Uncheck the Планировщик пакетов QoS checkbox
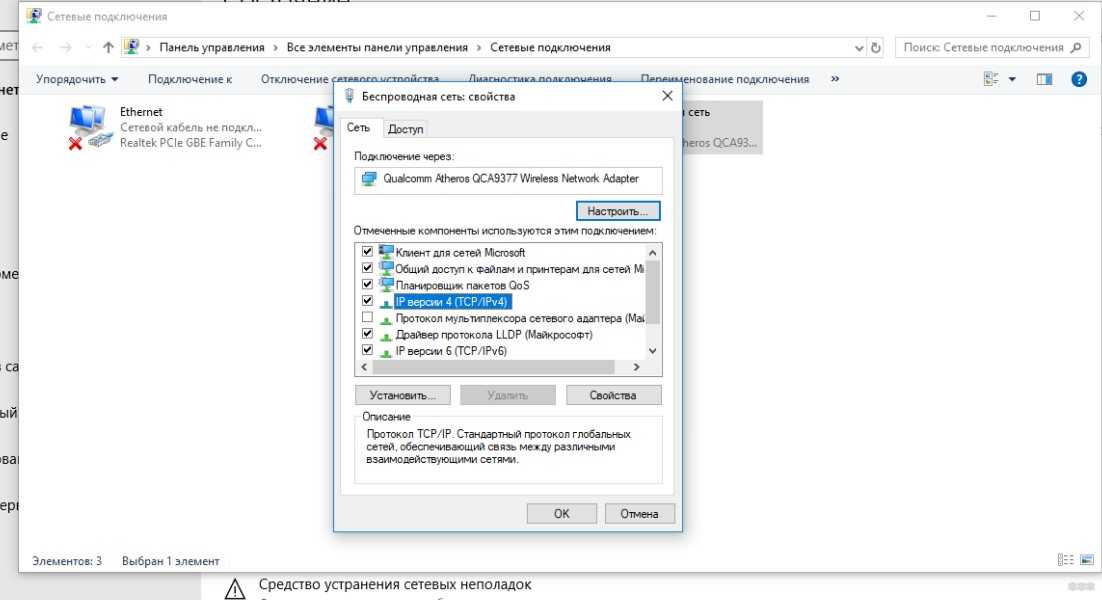1102x600 pixels. tap(367, 285)
